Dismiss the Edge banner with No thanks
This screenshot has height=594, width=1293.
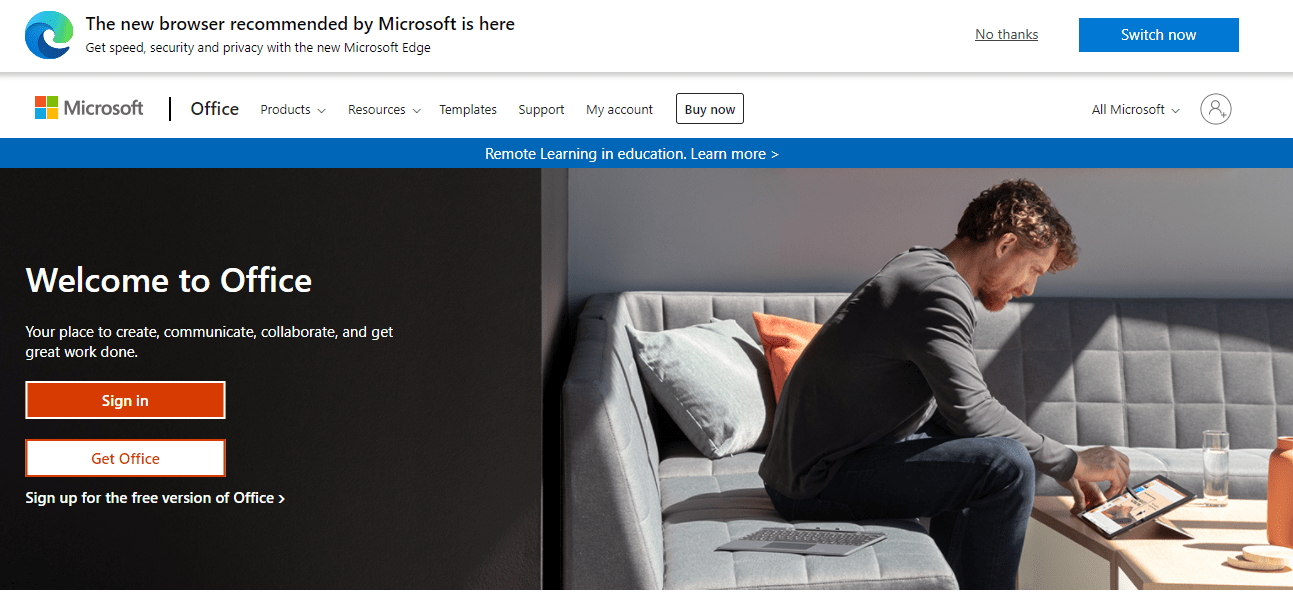[1006, 35]
